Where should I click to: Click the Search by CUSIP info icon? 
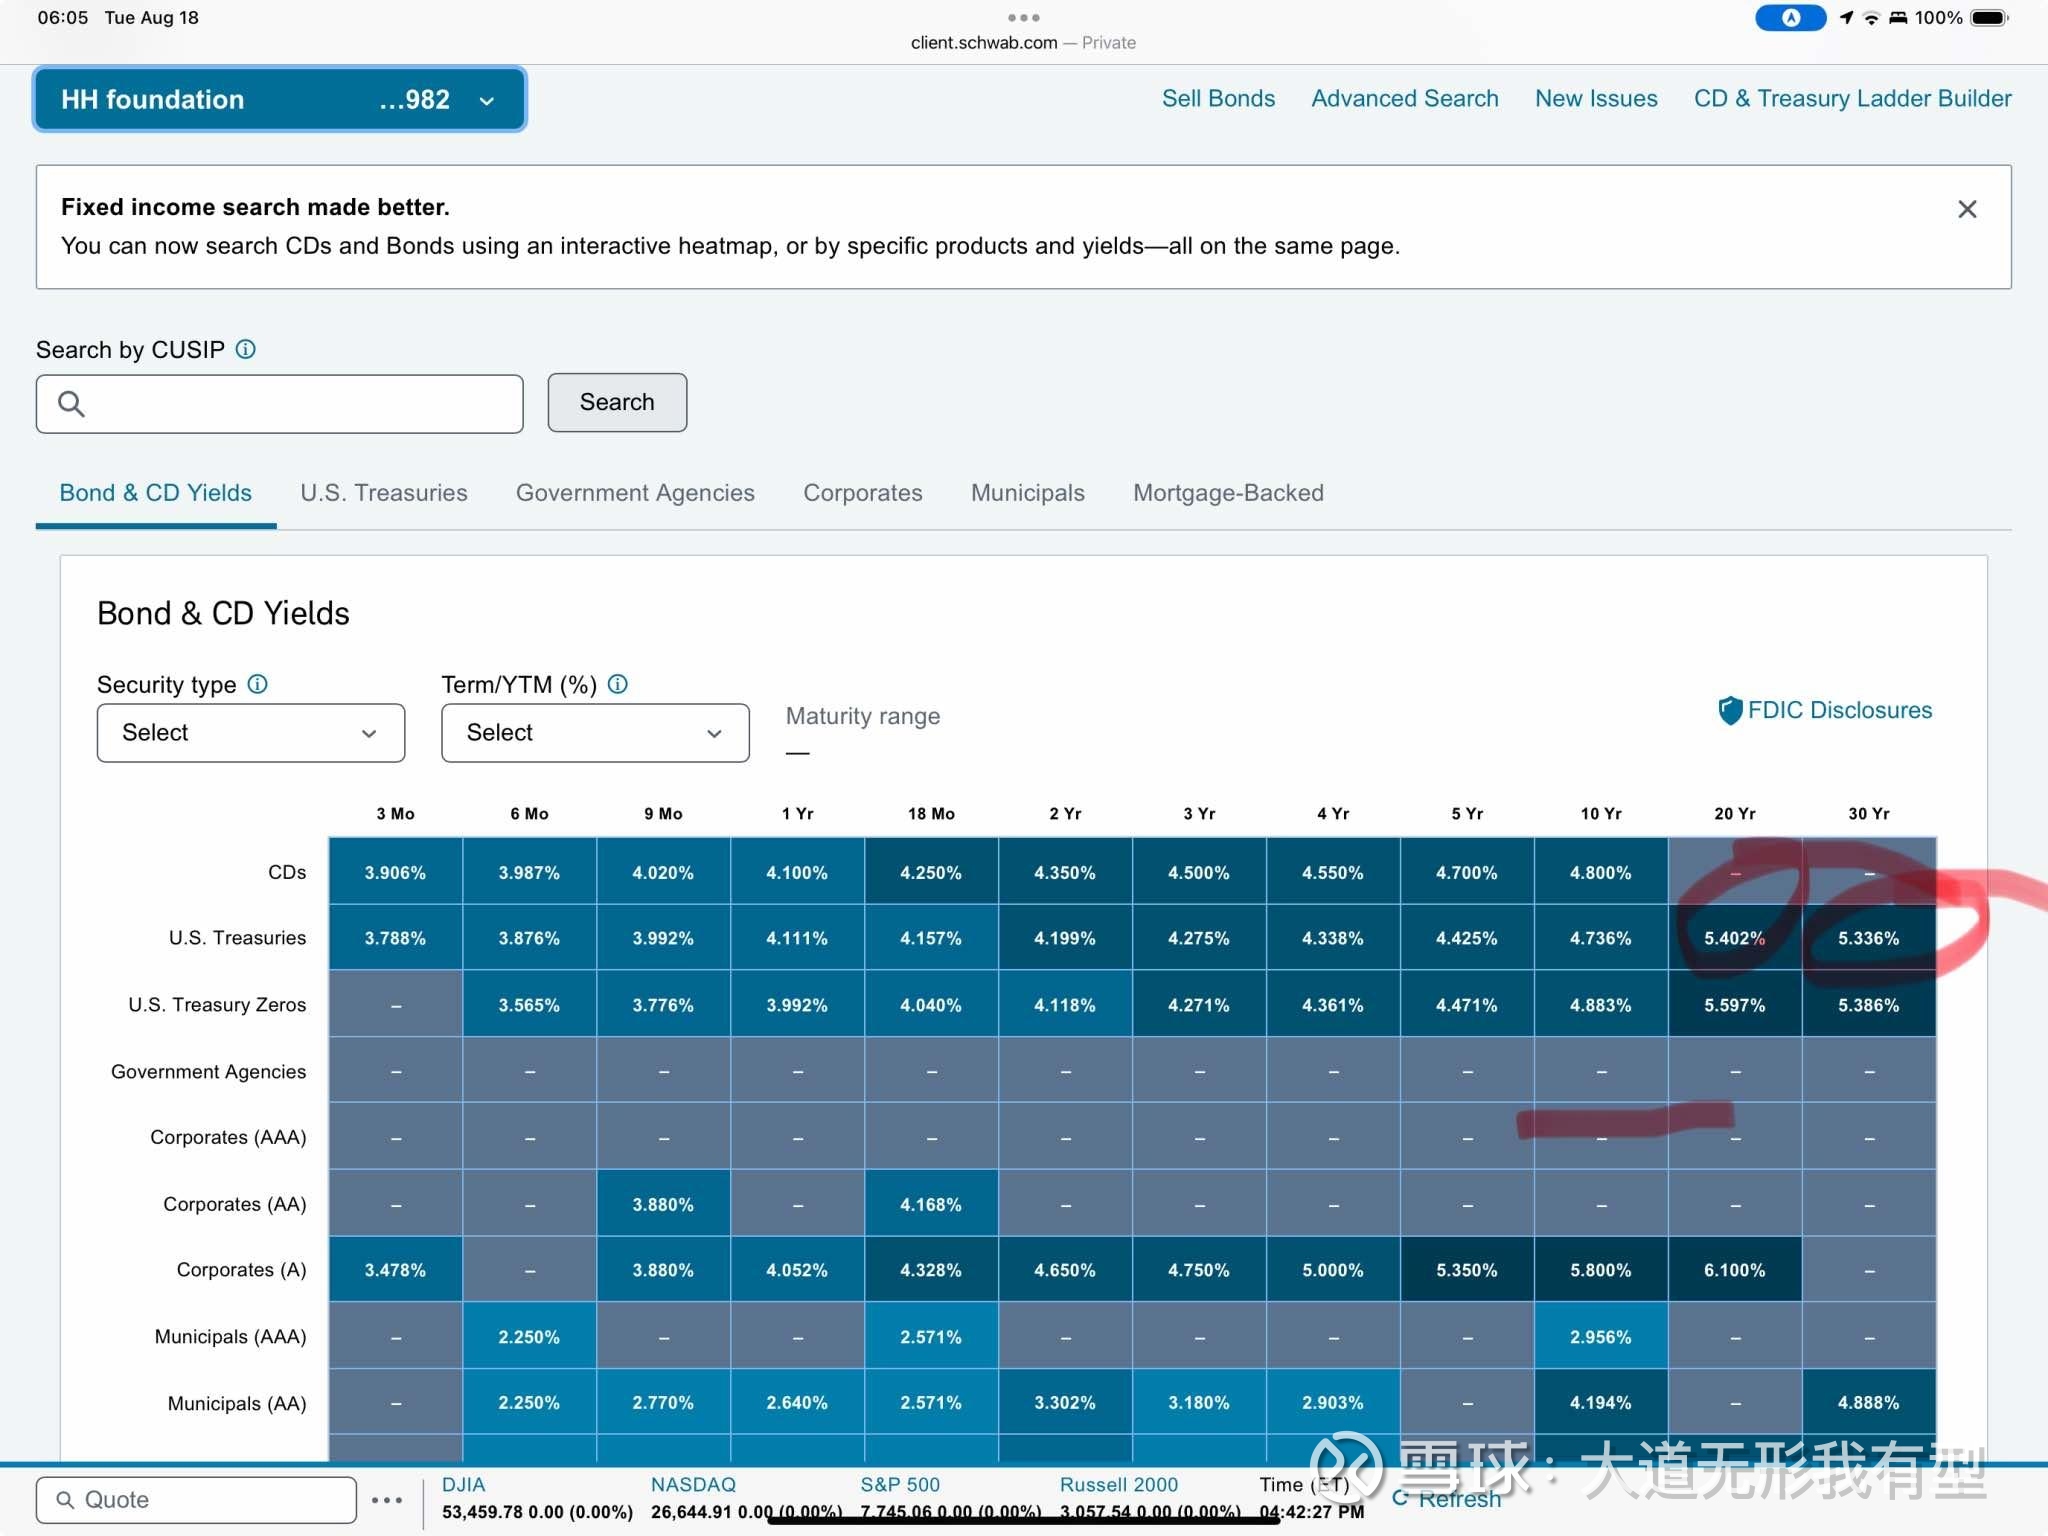pyautogui.click(x=245, y=349)
